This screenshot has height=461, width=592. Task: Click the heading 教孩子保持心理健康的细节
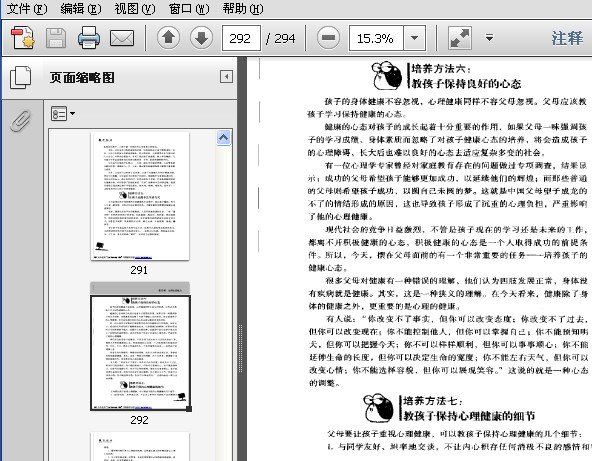click(x=469, y=416)
